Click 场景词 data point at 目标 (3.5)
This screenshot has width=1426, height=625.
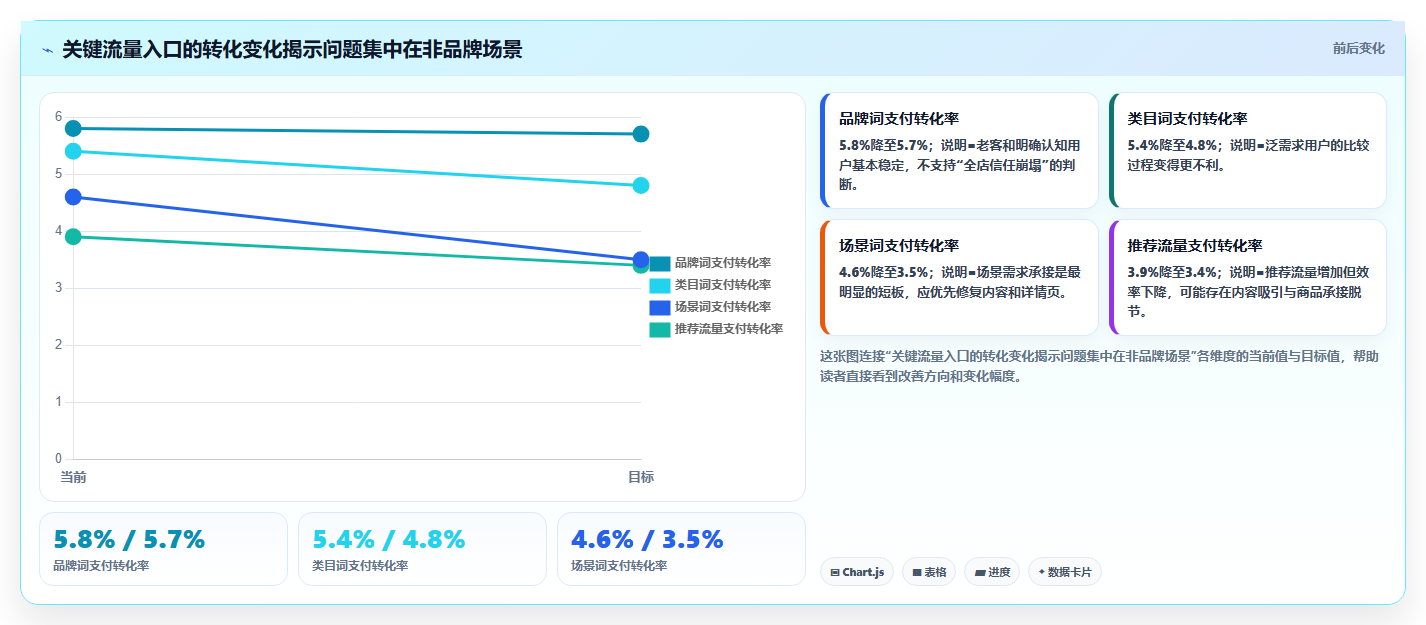click(641, 259)
